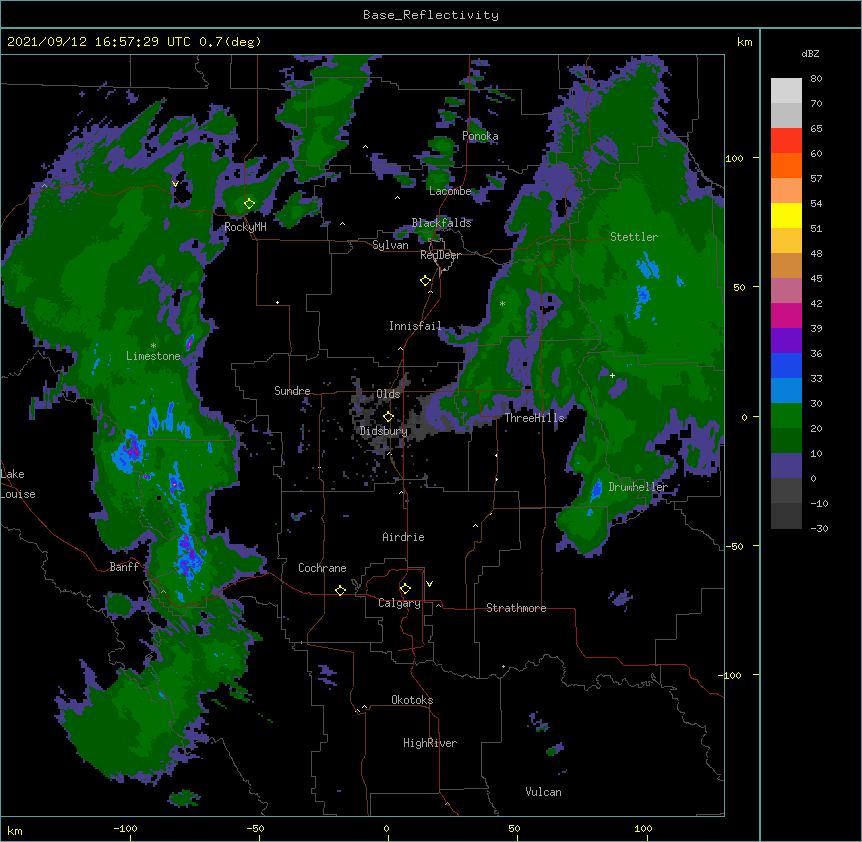Select the purple 36–39 dBZ legend swatch
The height and width of the screenshot is (842, 862).
tap(786, 341)
